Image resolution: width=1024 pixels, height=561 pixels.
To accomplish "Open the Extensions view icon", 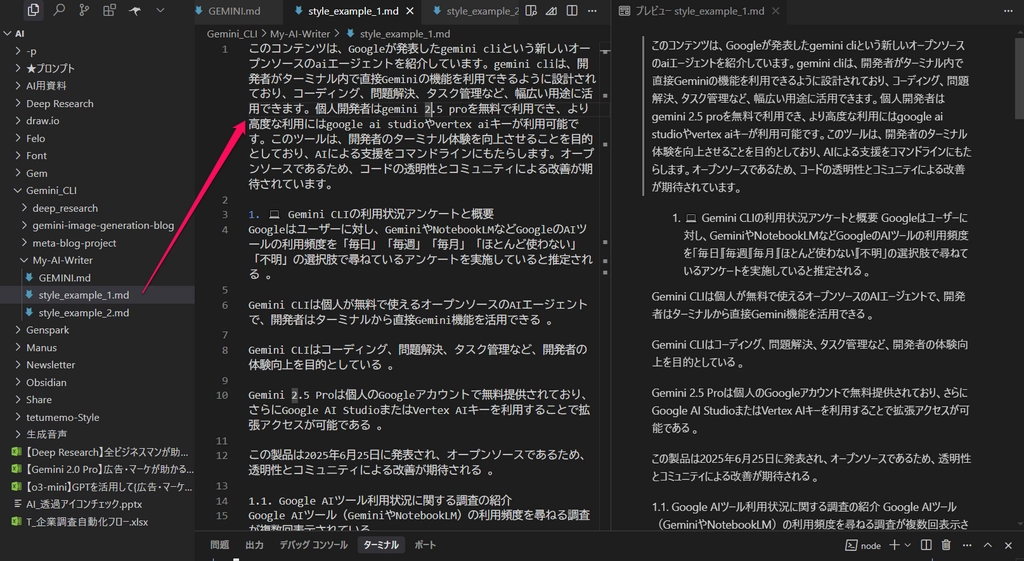I will point(109,10).
